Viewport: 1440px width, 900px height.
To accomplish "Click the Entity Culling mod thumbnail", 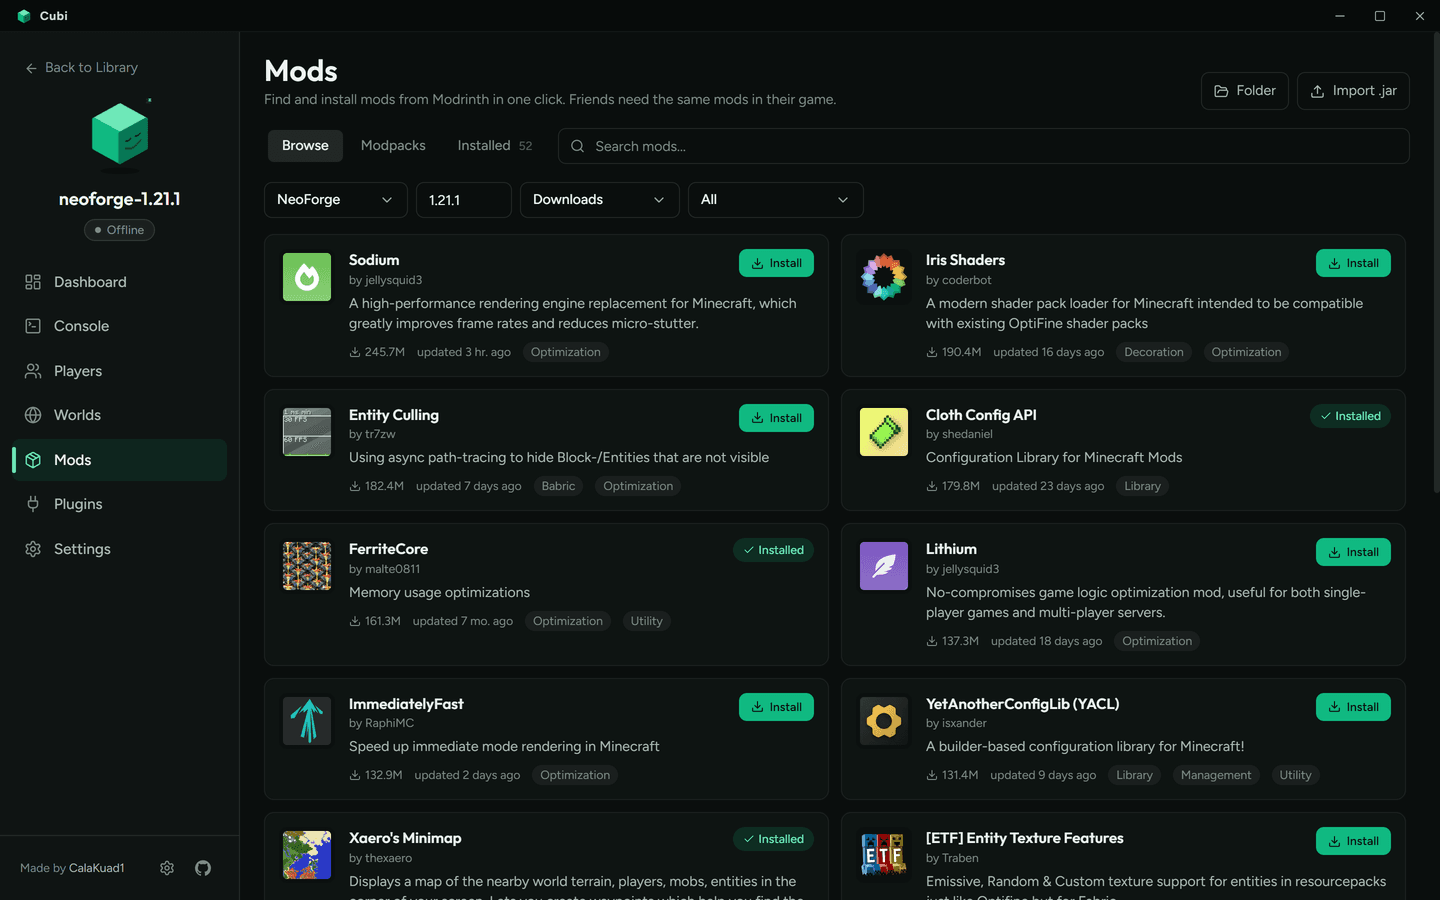I will [x=307, y=432].
